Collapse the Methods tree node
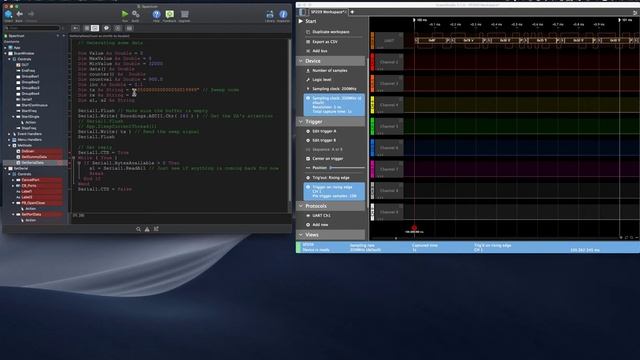This screenshot has height=360, width=640. (x=9, y=145)
